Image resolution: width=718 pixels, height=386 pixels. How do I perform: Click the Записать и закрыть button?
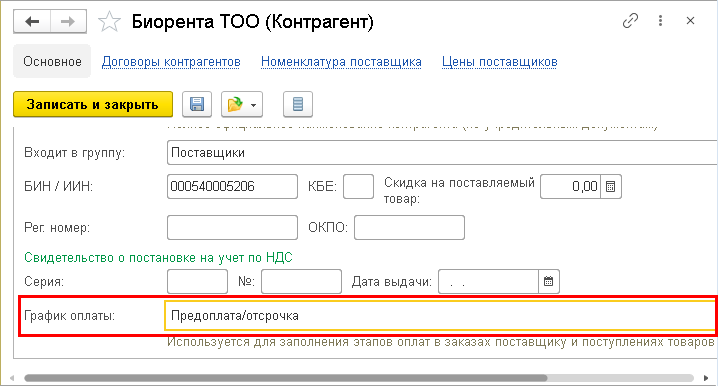click(x=93, y=104)
